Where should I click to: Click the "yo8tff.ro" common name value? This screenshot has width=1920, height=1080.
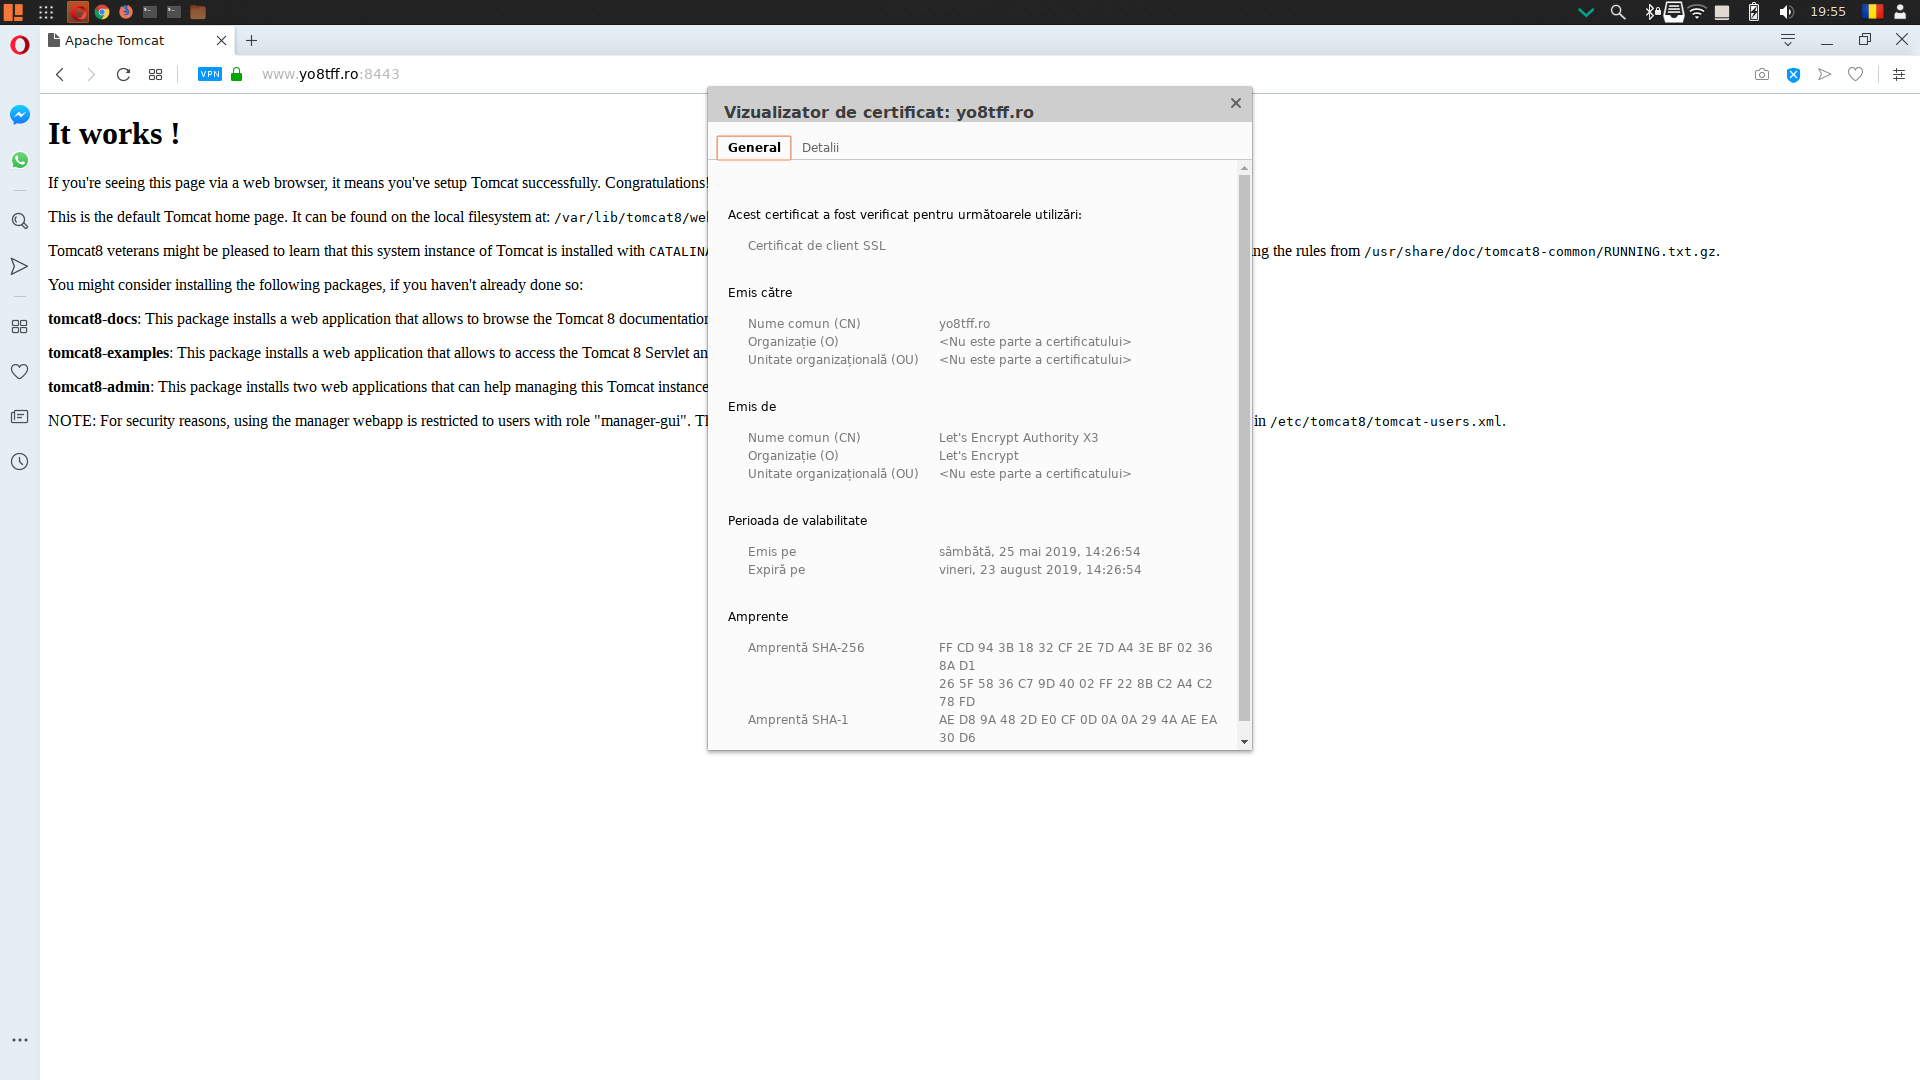click(964, 324)
